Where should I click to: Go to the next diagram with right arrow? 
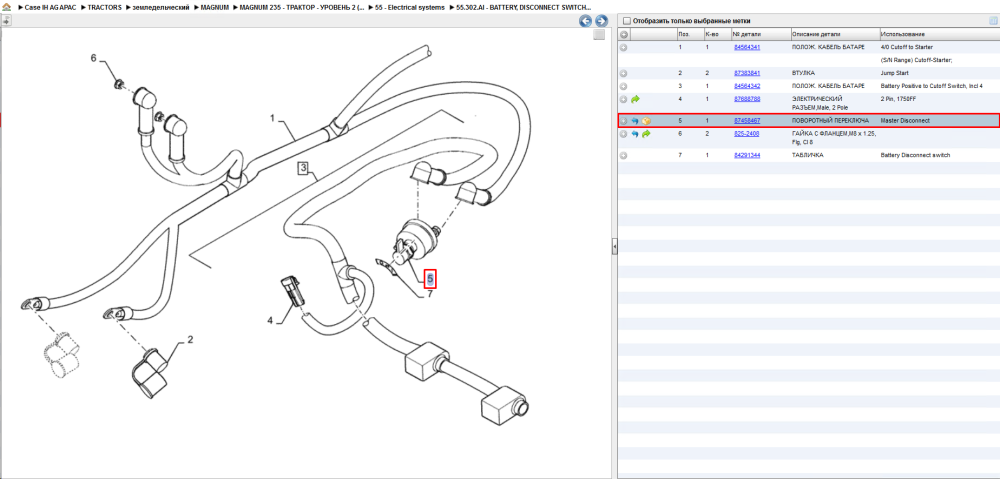pyautogui.click(x=600, y=21)
